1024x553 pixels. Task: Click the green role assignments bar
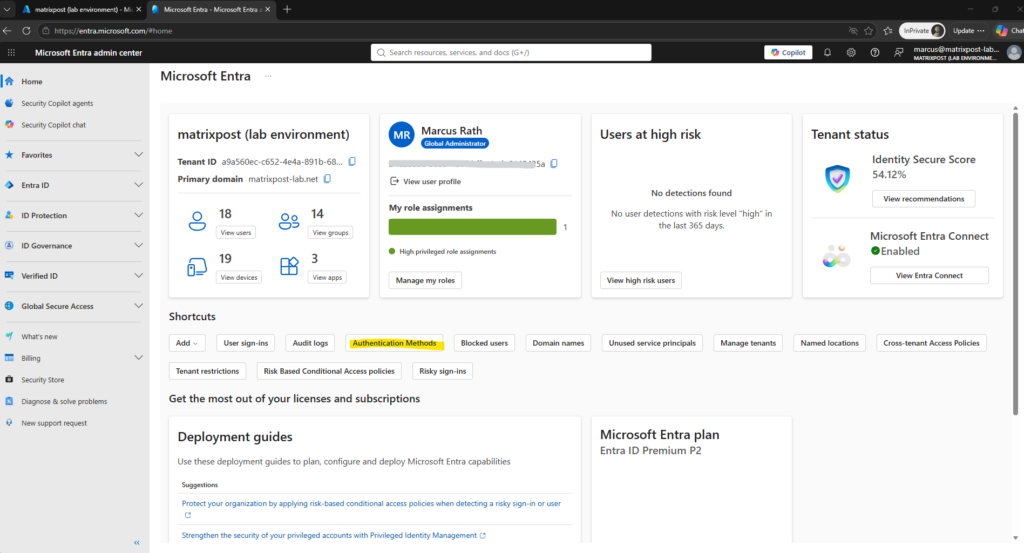coord(472,227)
